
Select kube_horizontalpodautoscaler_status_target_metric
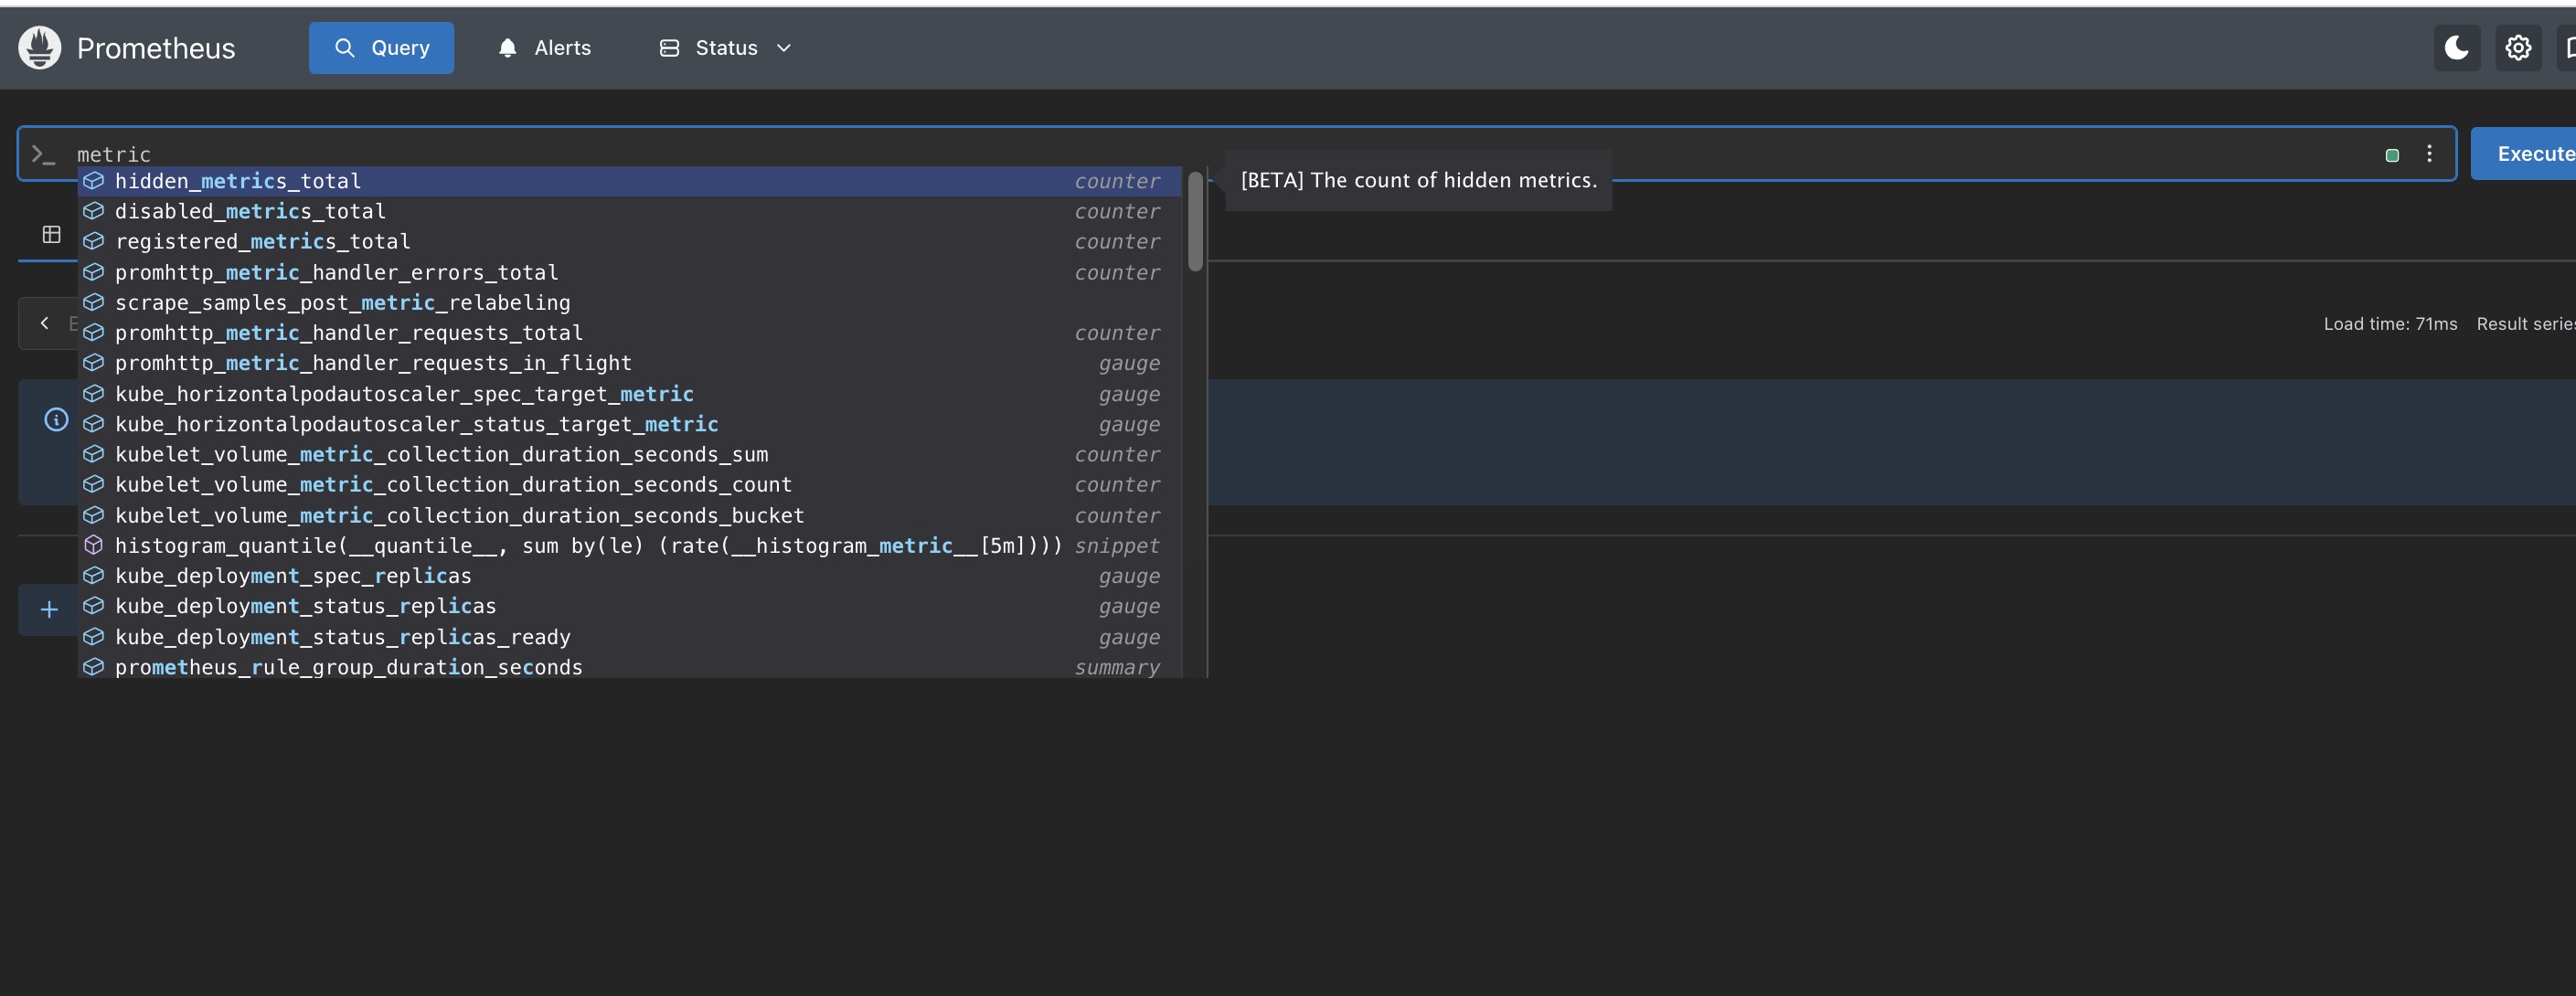tap(630, 424)
